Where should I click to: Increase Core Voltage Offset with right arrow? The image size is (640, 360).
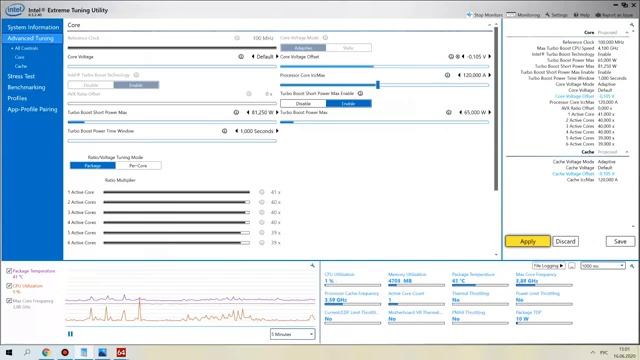(x=489, y=57)
